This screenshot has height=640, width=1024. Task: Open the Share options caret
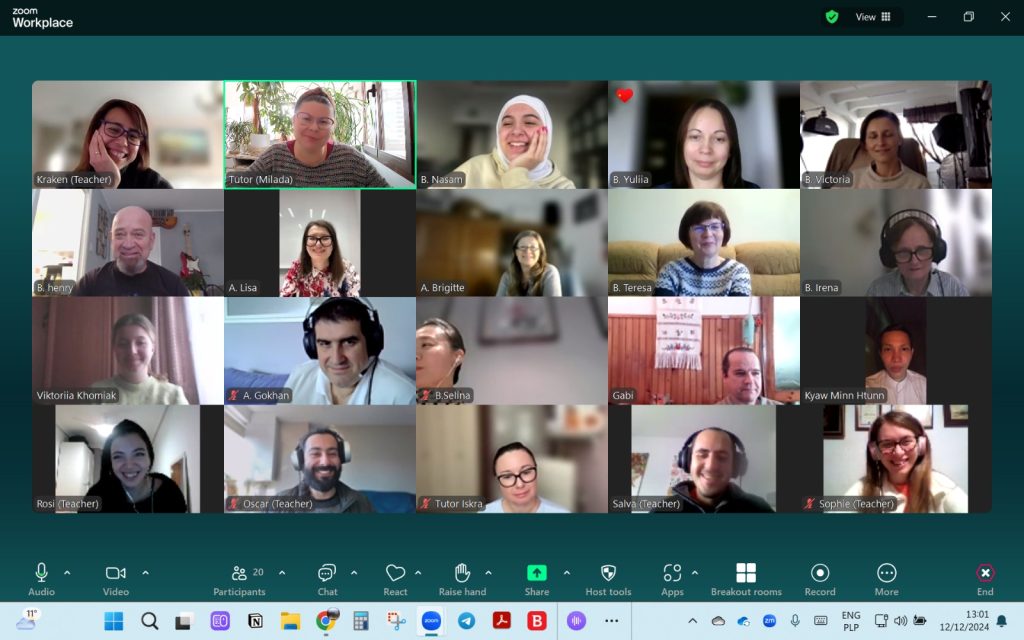(x=567, y=573)
